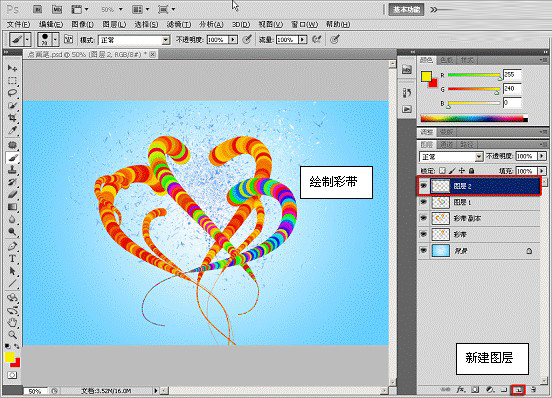This screenshot has height=398, width=552.
Task: Select the Crop tool
Action: [x=12, y=118]
